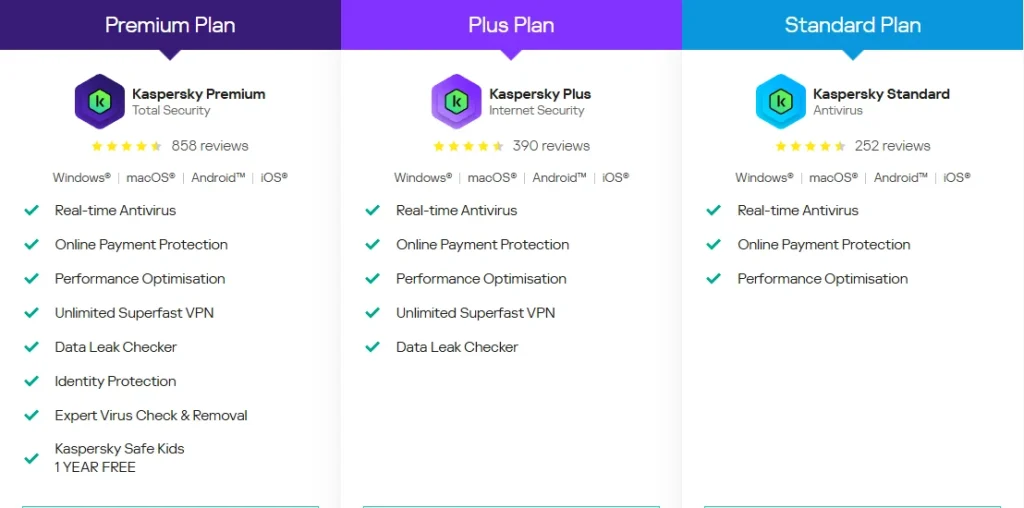Click checkmark beside Identity Protection
The image size is (1024, 508).
pyautogui.click(x=31, y=381)
